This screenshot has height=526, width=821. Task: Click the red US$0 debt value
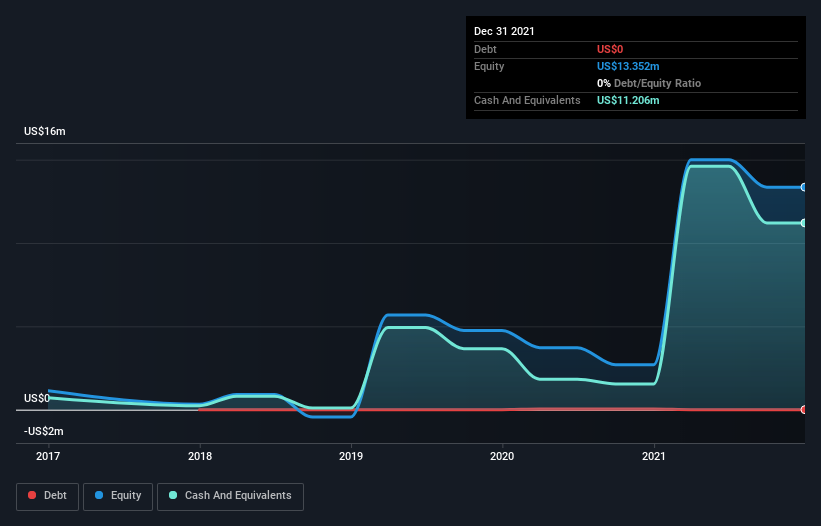tap(610, 49)
